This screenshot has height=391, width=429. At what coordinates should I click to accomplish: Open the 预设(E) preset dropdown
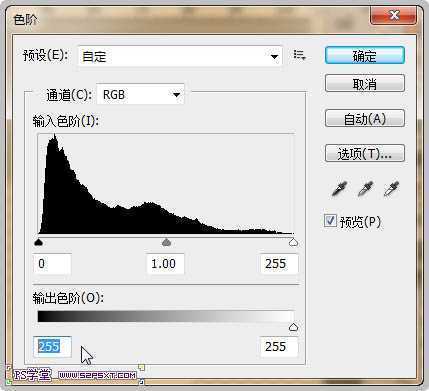180,56
